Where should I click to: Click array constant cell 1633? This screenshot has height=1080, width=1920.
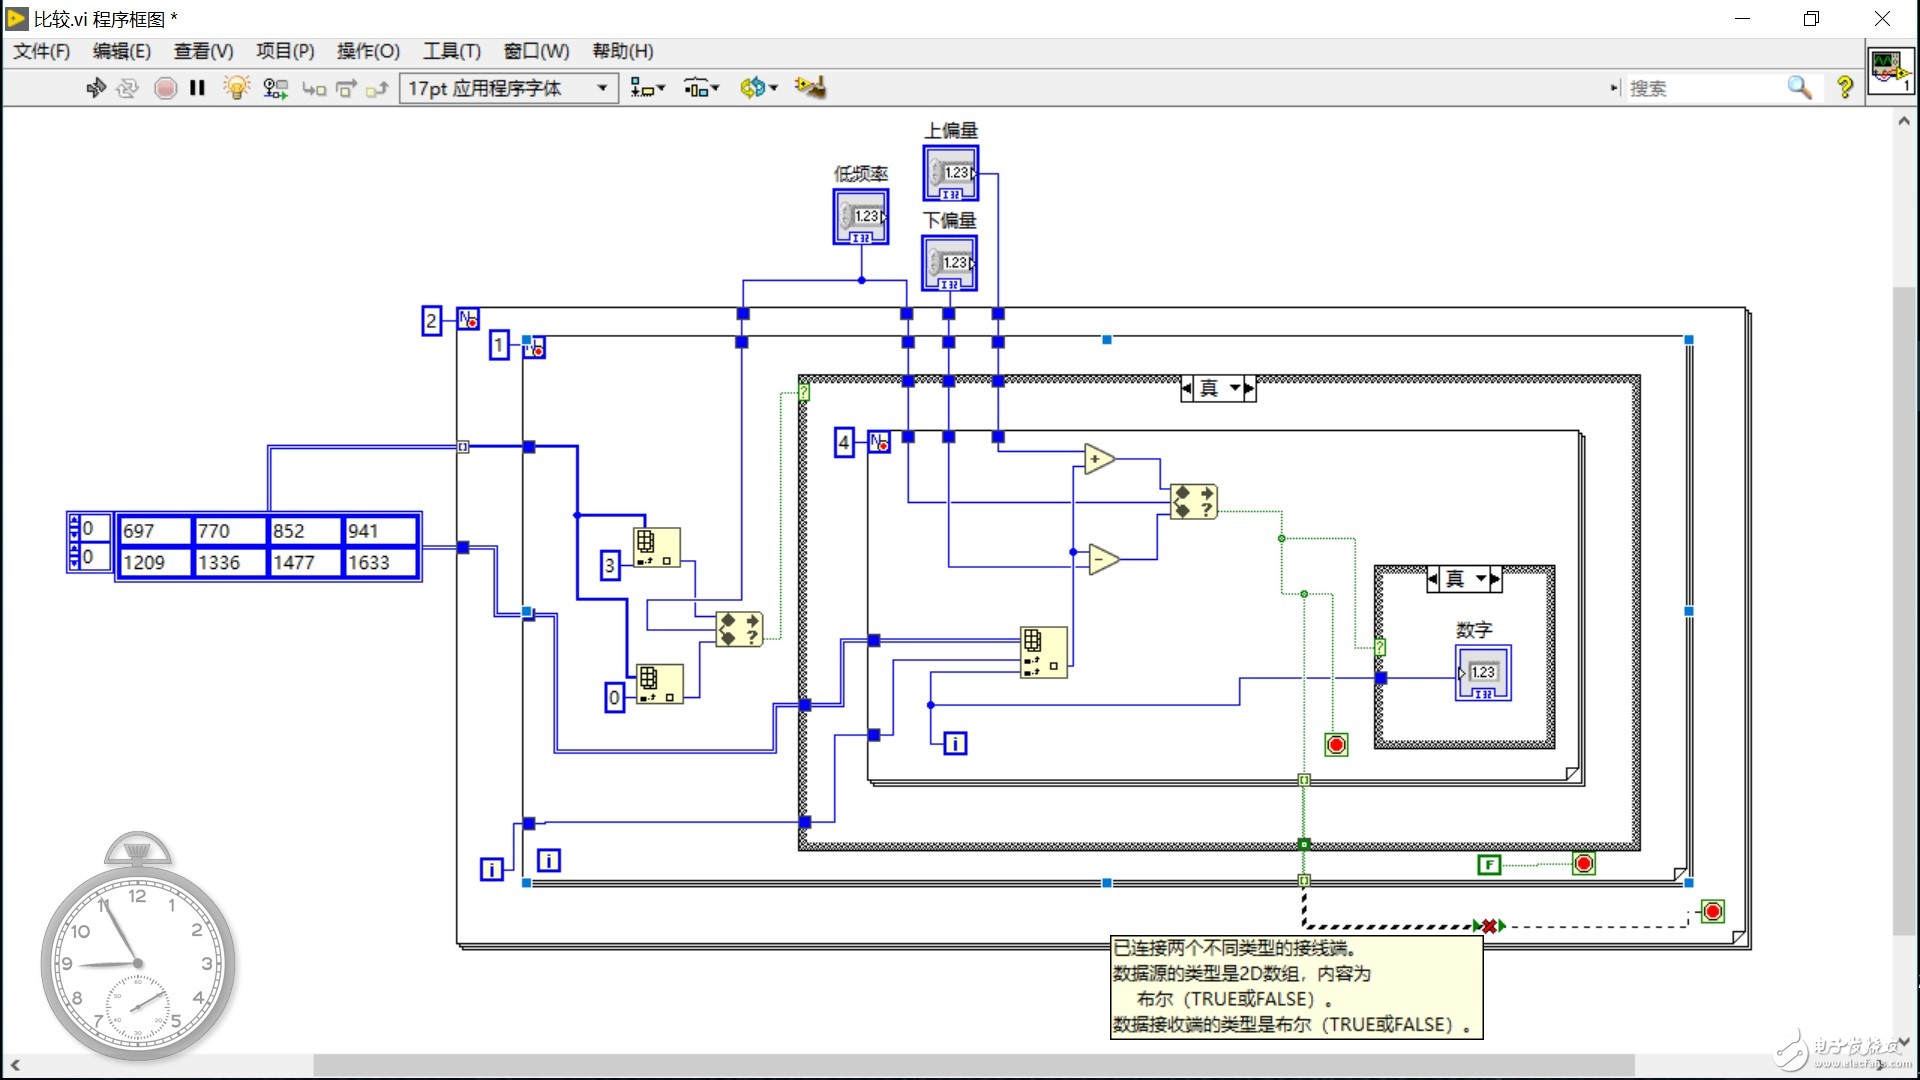(x=380, y=562)
